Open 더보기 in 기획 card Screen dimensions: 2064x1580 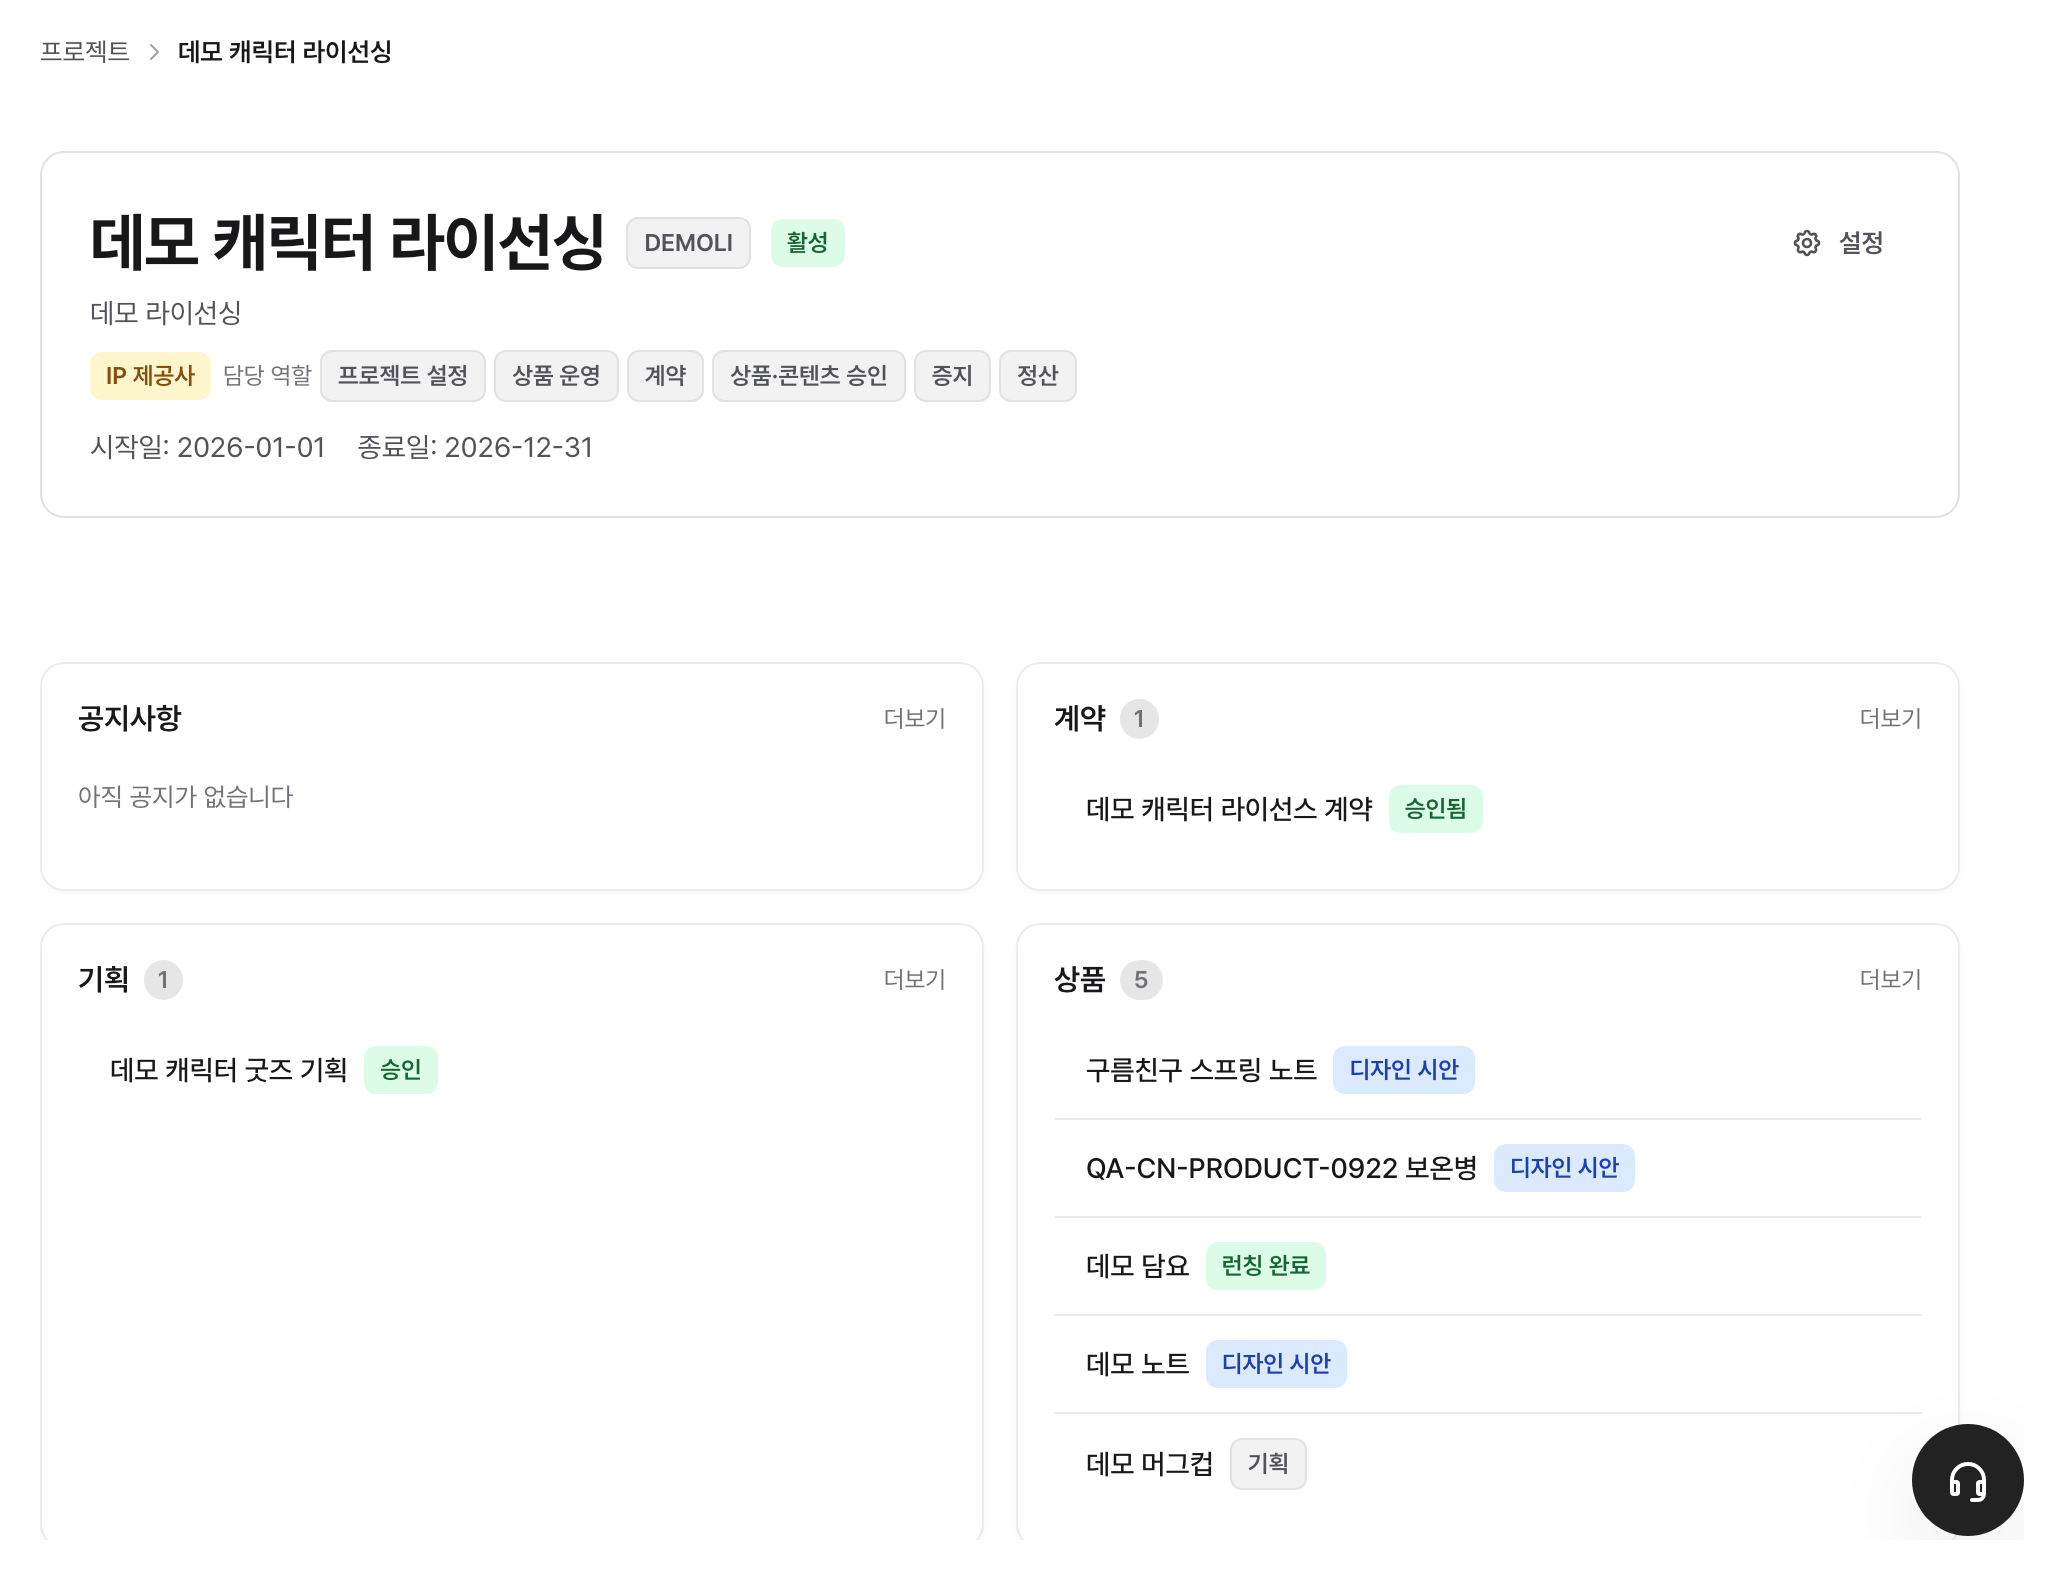(914, 979)
